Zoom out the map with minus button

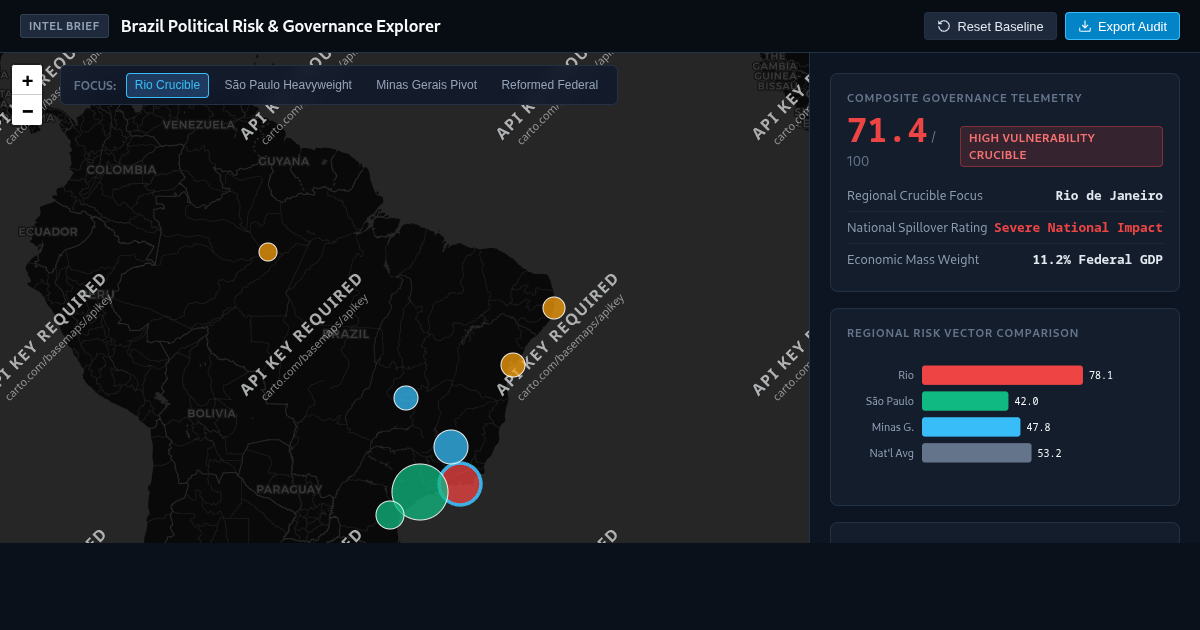click(27, 110)
